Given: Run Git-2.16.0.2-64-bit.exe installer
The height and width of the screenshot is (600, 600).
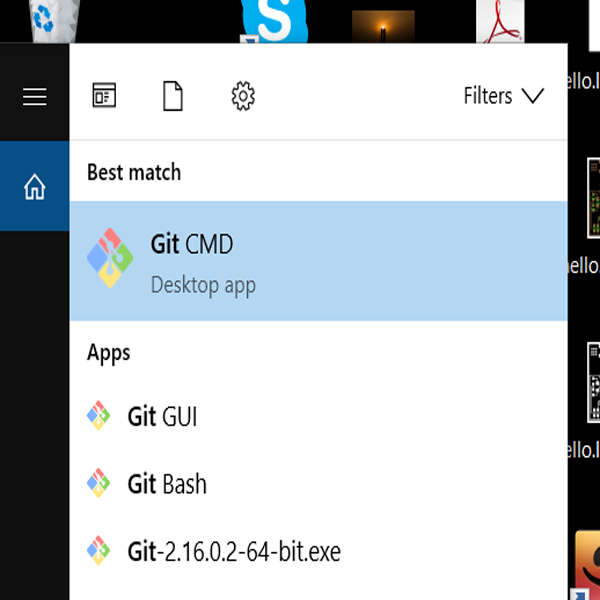Looking at the screenshot, I should [x=234, y=551].
